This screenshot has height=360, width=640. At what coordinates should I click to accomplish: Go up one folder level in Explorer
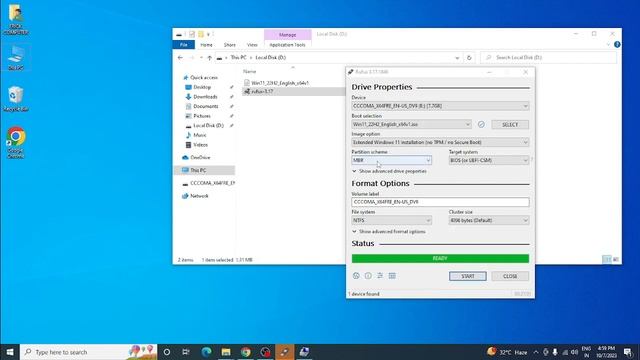[x=209, y=58]
